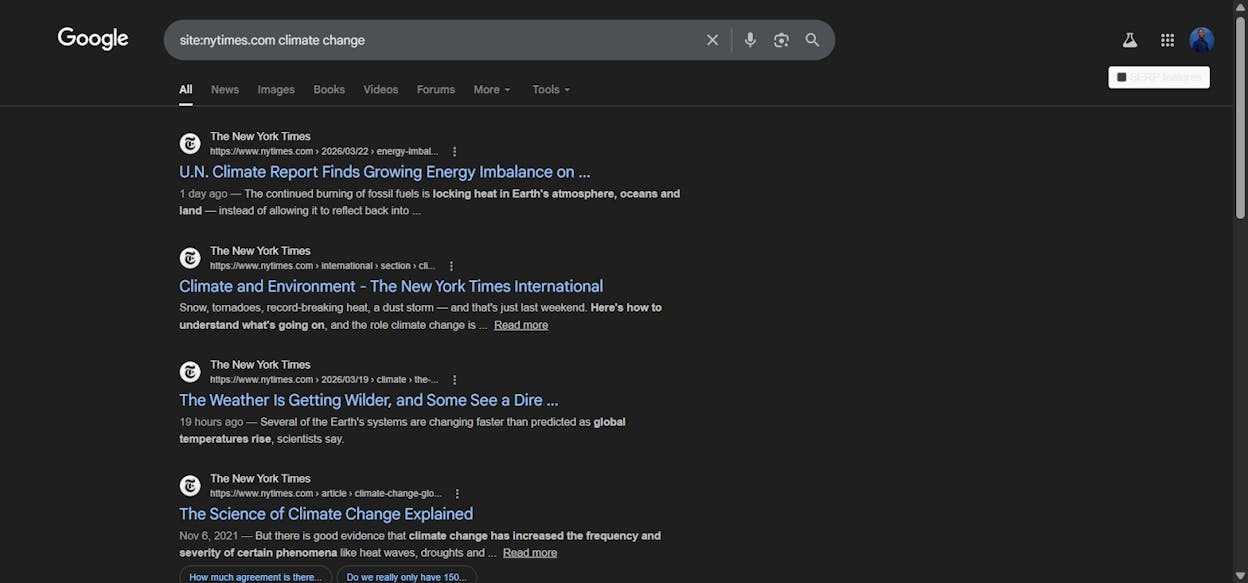Clear the search box with X
This screenshot has width=1248, height=583.
tap(712, 40)
